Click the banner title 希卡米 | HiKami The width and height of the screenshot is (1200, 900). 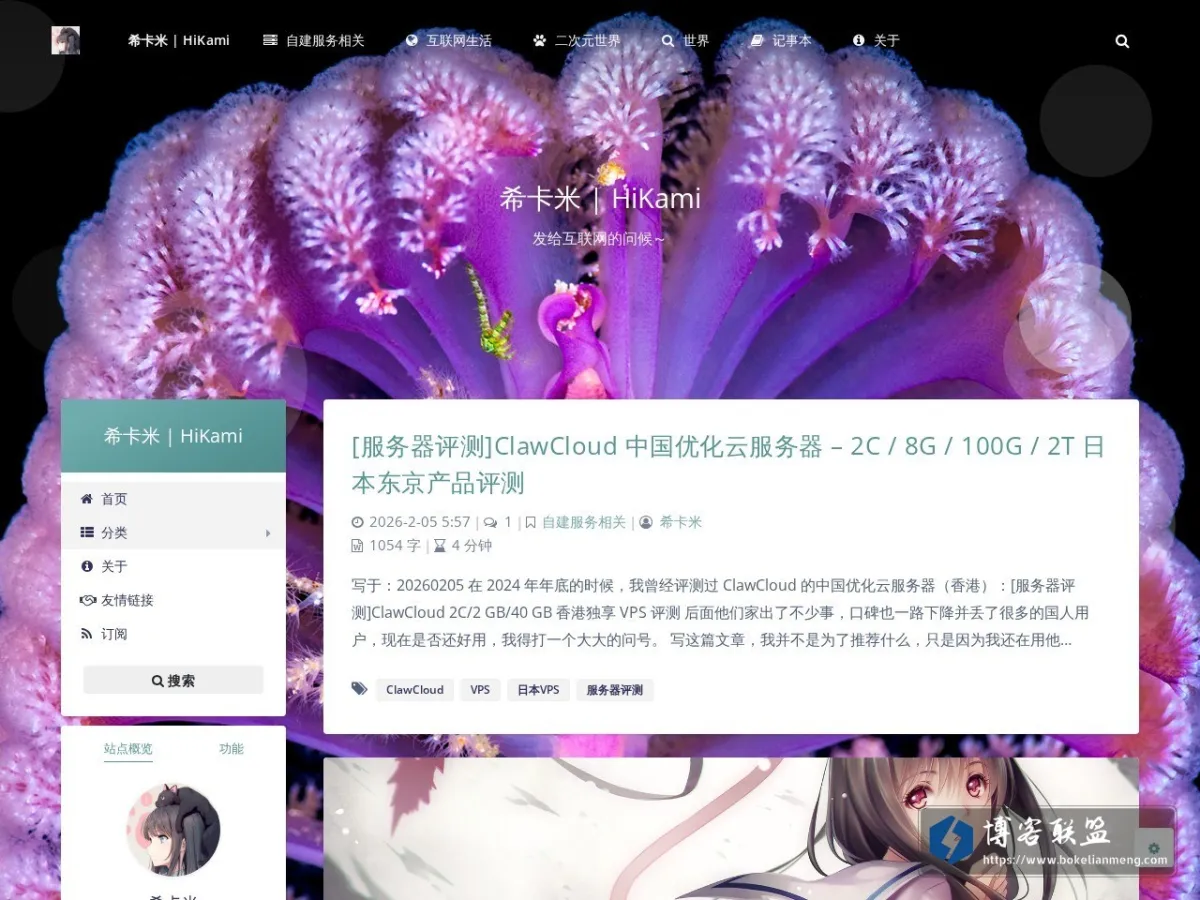coord(600,198)
